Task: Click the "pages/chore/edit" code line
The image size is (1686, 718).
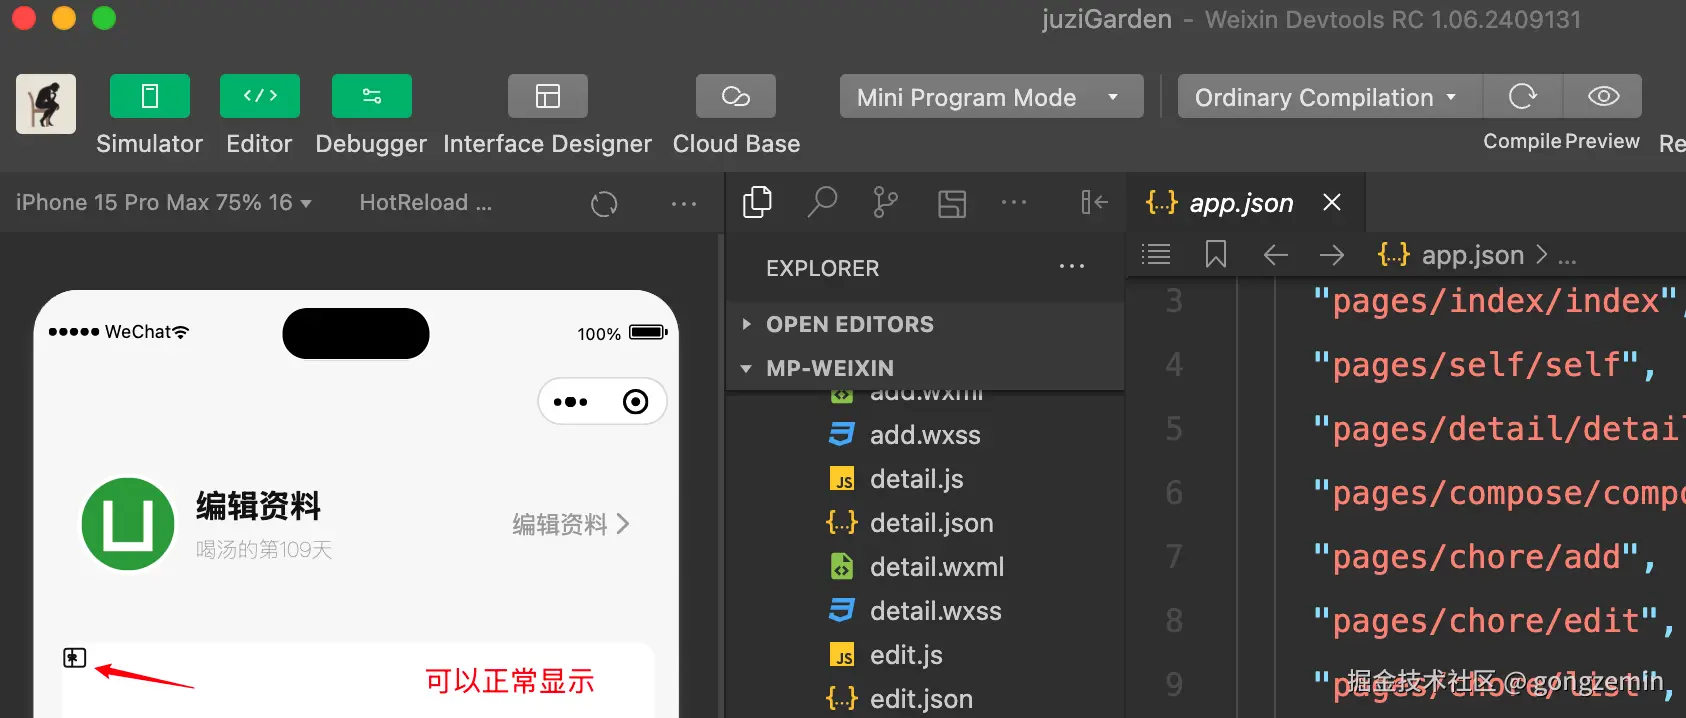Action: [x=1494, y=621]
